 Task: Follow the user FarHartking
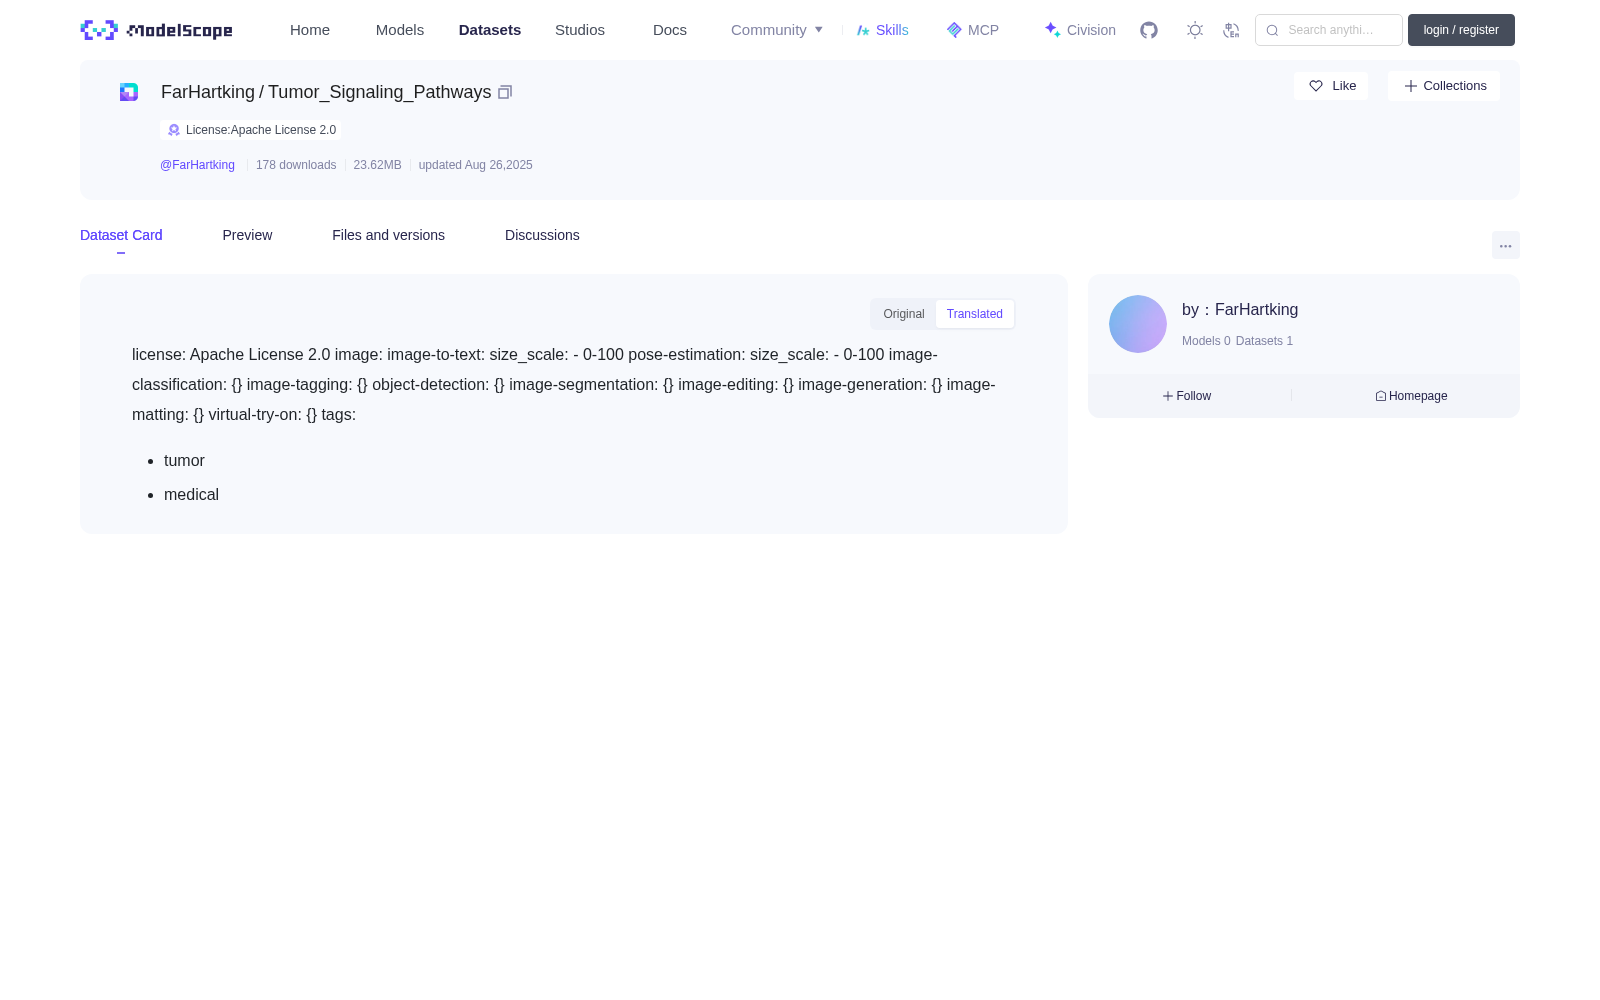click(1187, 396)
